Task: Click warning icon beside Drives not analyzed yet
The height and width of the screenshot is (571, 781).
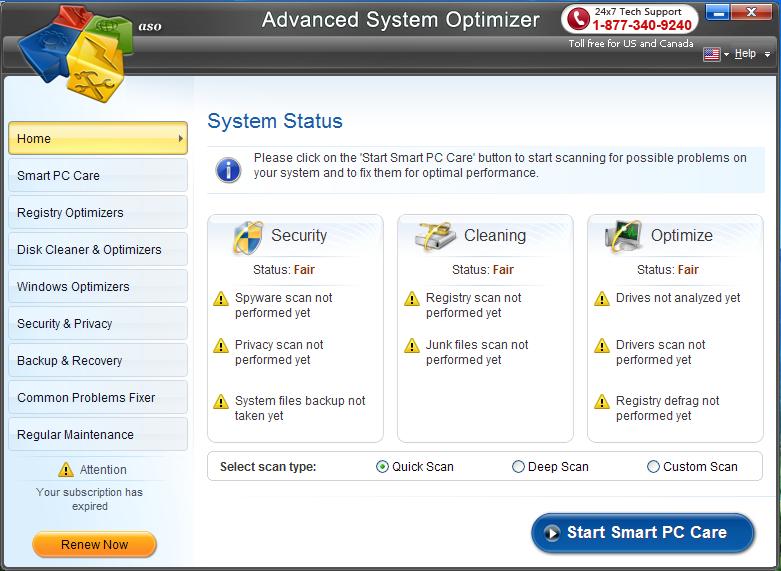Action: [602, 299]
